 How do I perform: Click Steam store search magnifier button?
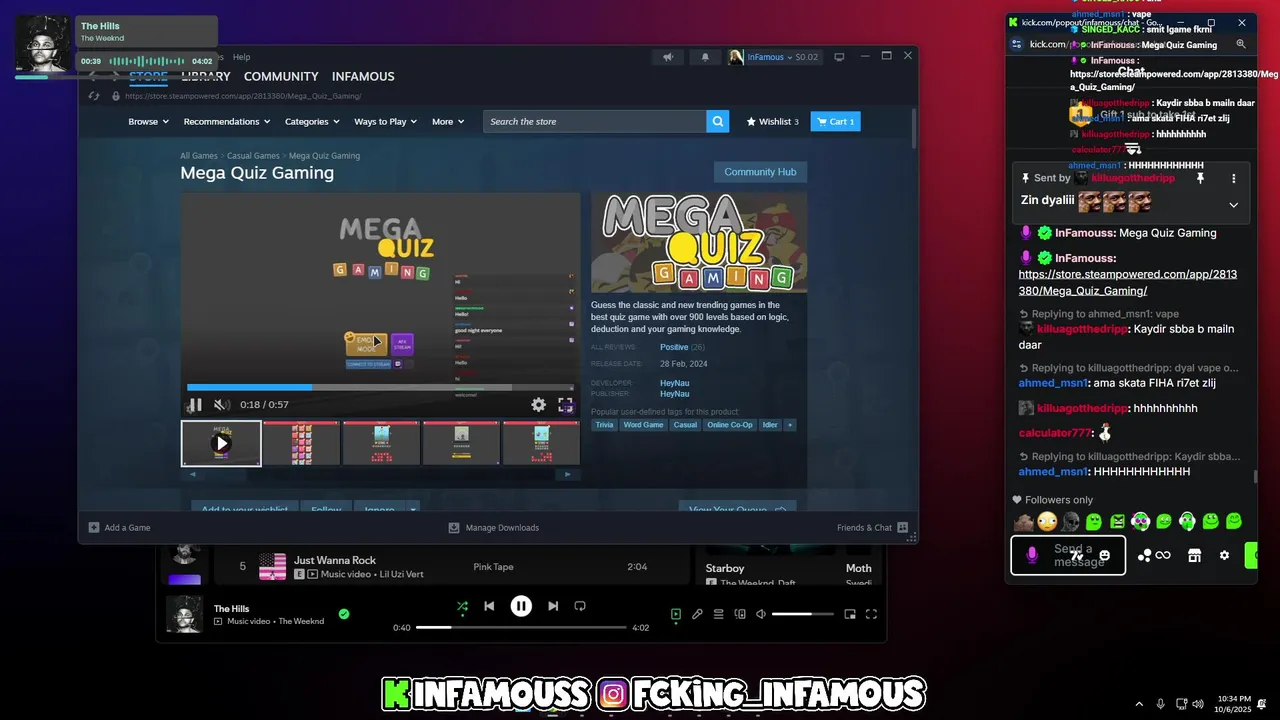[717, 121]
